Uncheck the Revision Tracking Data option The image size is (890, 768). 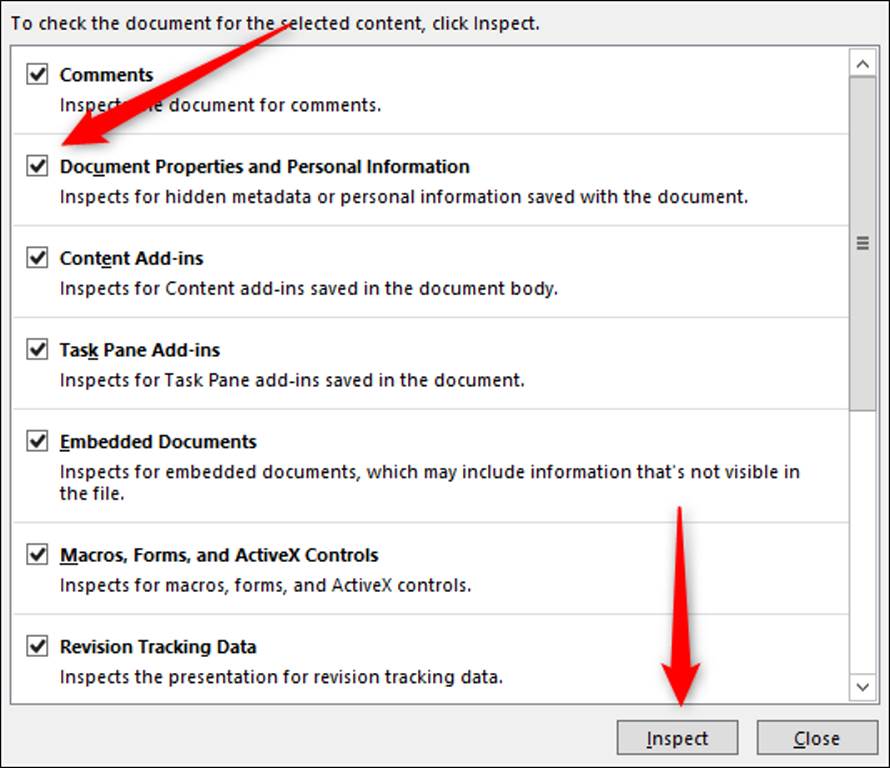click(x=37, y=646)
